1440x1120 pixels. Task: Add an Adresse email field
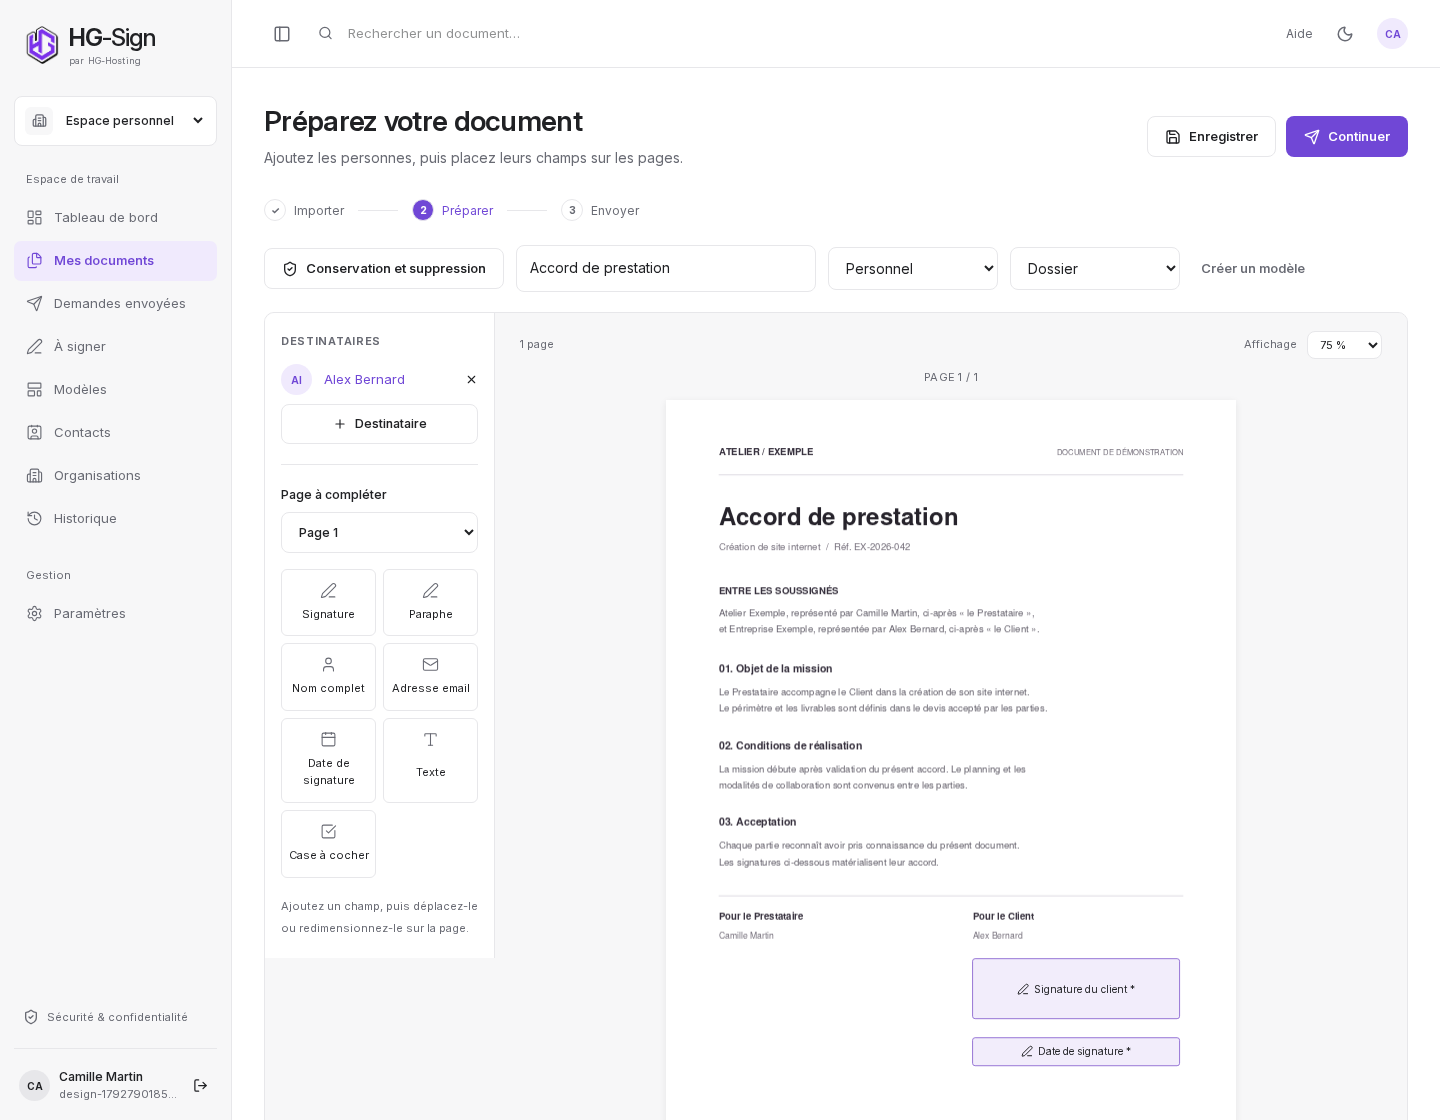[430, 677]
